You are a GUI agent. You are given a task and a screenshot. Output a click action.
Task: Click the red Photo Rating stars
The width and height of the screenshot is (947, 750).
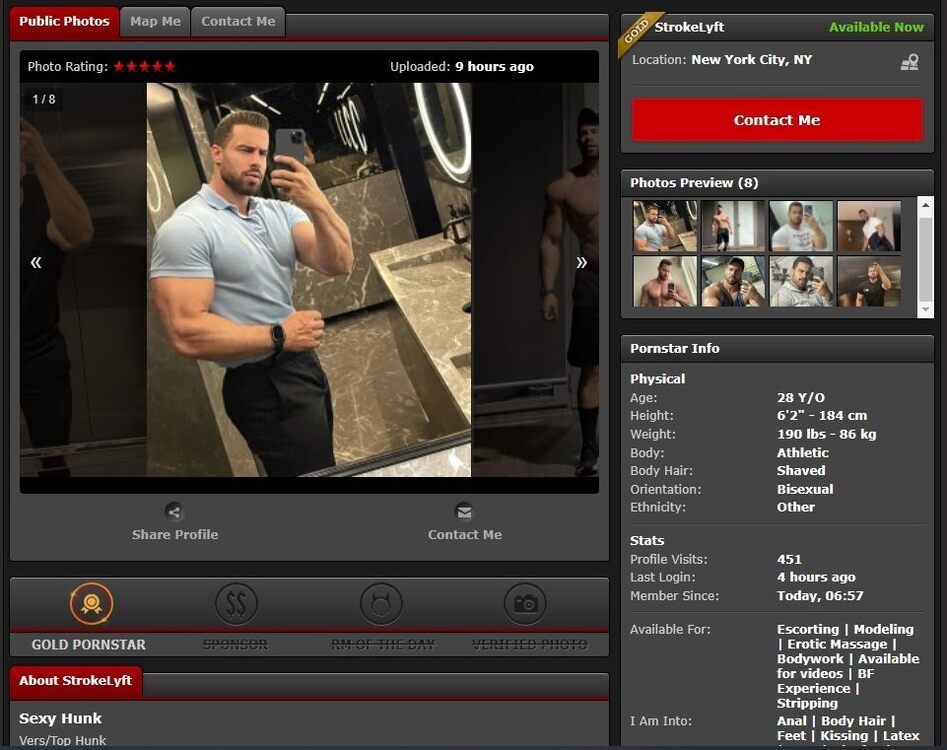144,67
